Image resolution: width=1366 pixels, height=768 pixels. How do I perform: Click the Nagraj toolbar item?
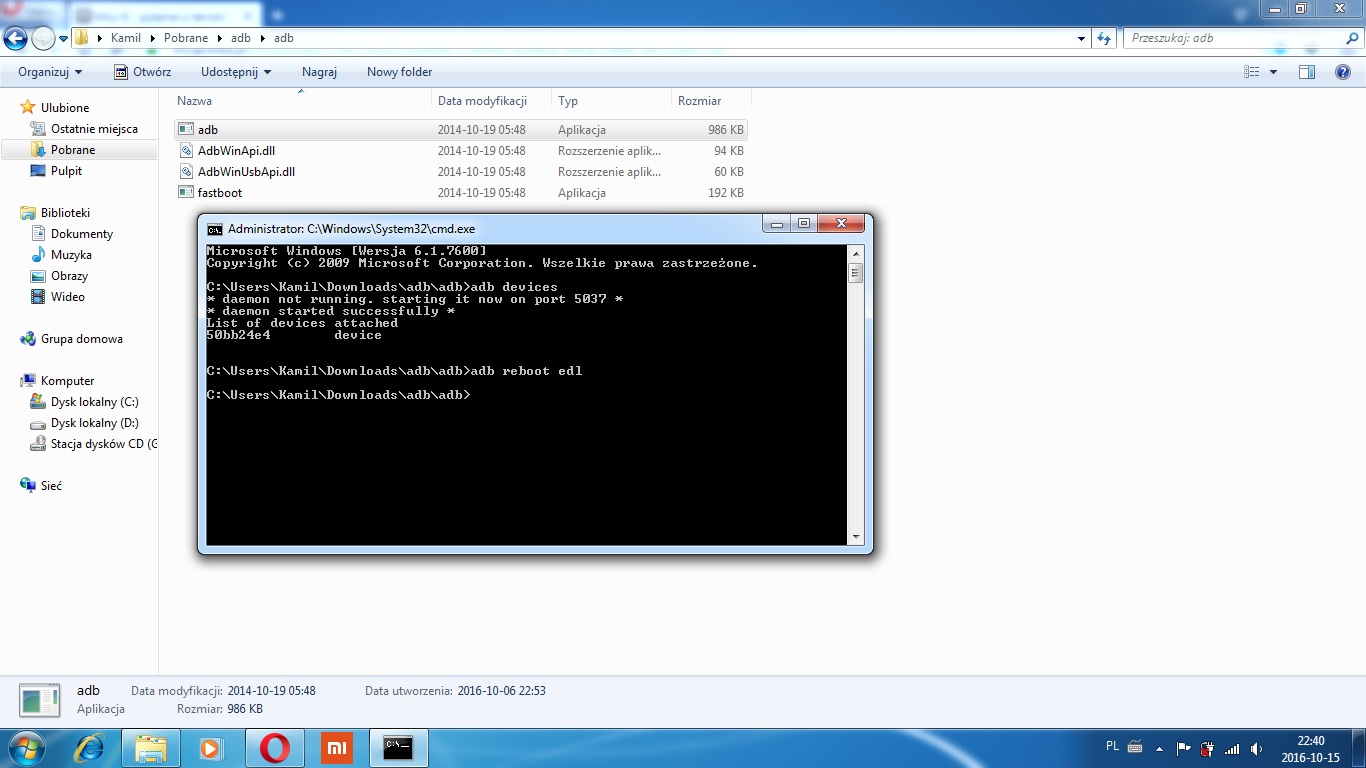[319, 72]
